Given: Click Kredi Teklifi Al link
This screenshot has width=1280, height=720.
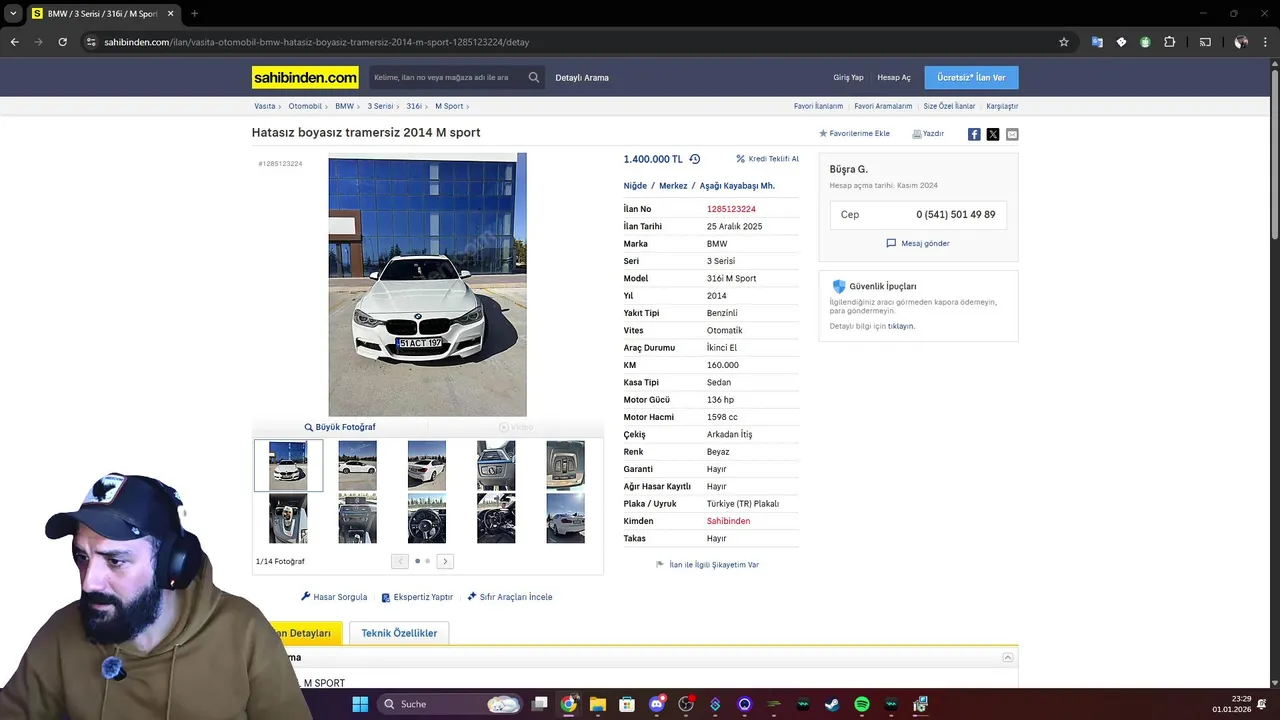Looking at the screenshot, I should pos(767,159).
